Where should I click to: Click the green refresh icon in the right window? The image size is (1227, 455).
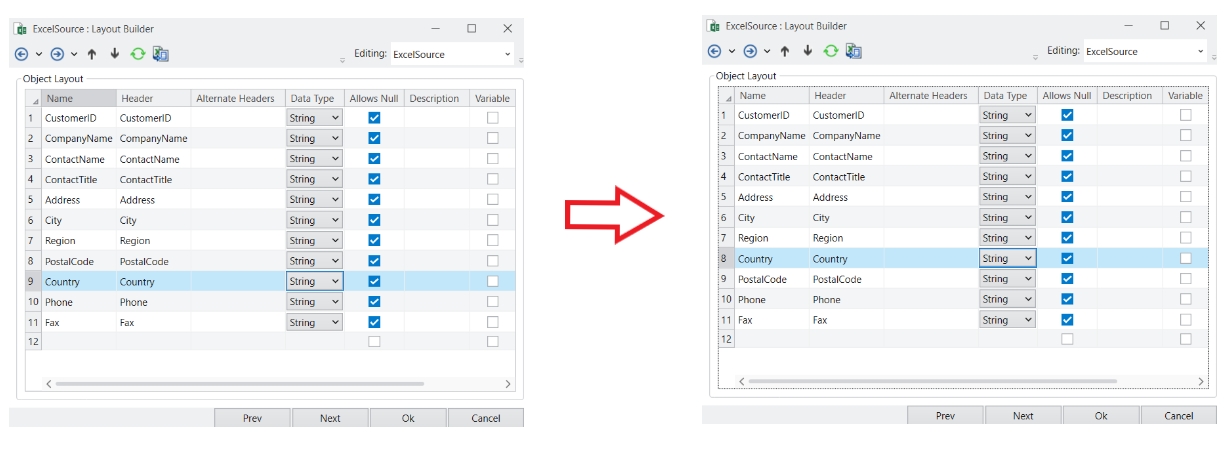point(831,51)
